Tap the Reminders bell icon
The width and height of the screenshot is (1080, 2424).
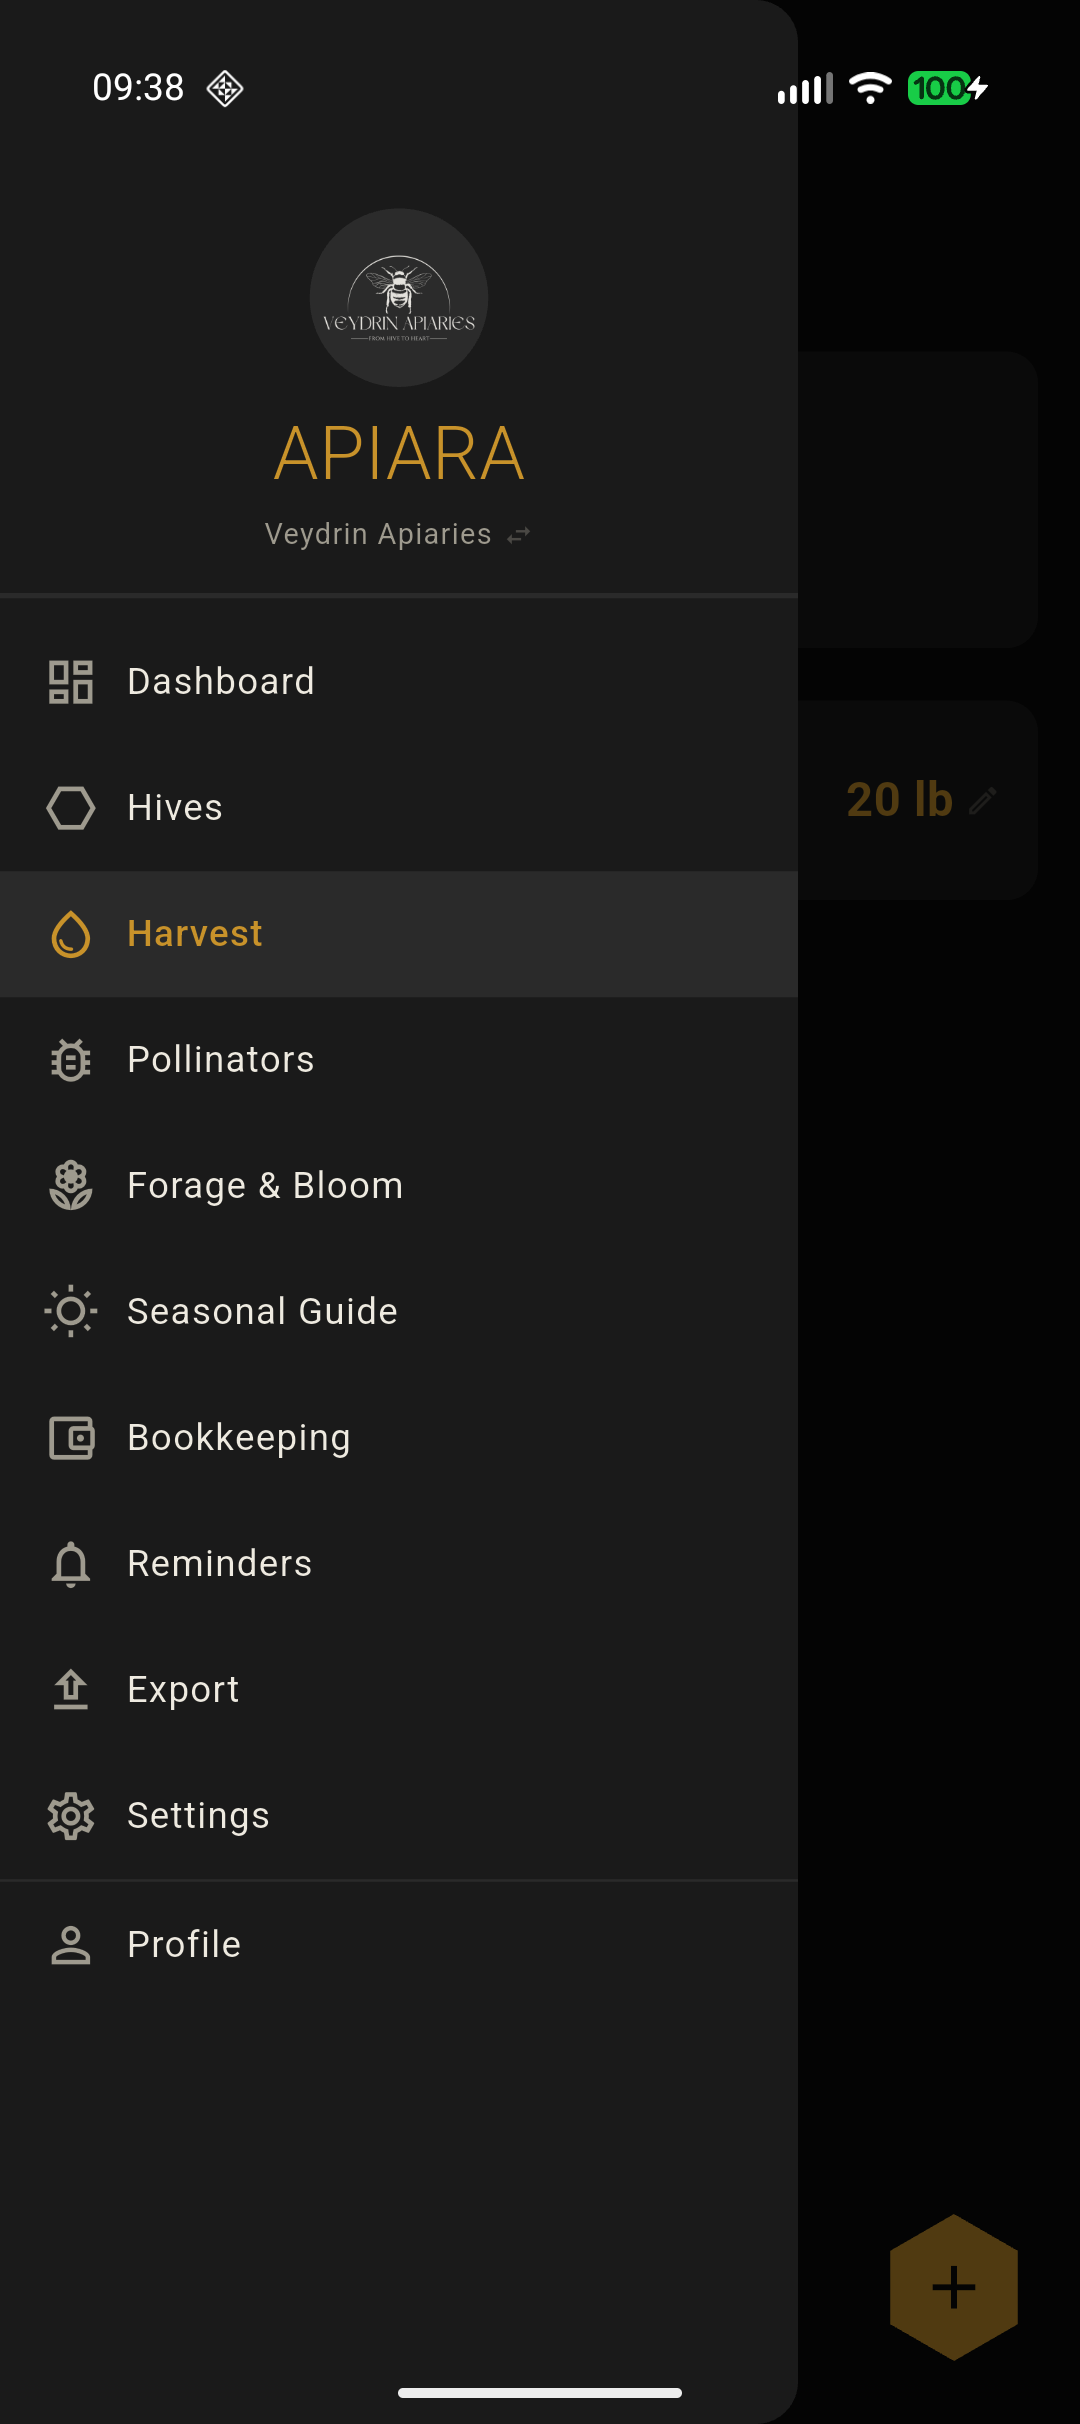71,1564
